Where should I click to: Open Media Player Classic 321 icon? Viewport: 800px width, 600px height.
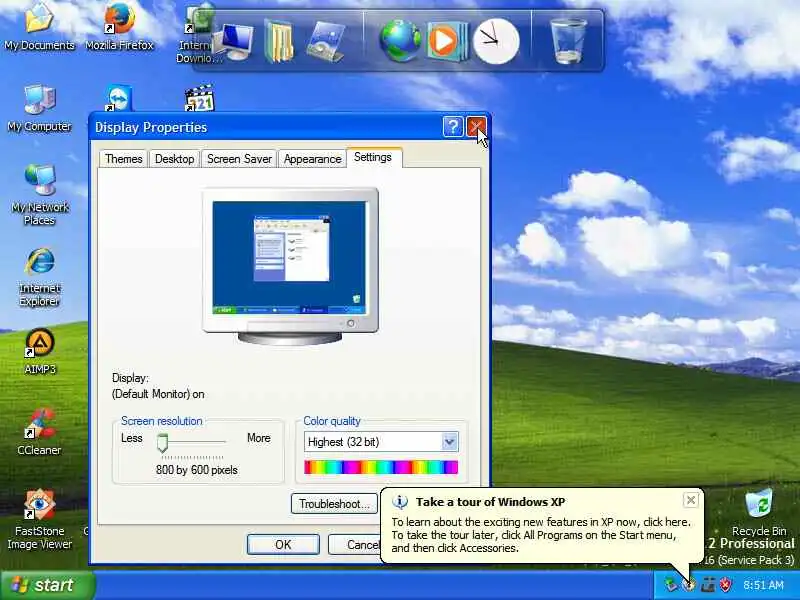click(x=200, y=98)
